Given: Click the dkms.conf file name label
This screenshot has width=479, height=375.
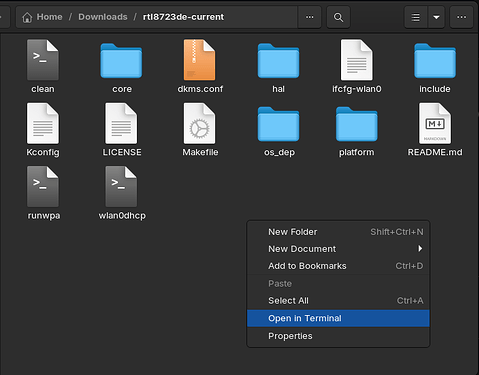Looking at the screenshot, I should coord(200,89).
